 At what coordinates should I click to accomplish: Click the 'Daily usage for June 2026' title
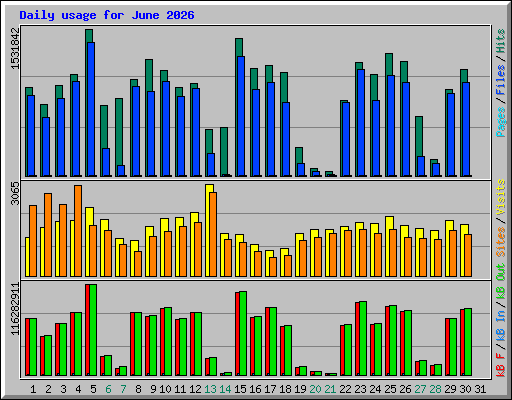pos(107,15)
